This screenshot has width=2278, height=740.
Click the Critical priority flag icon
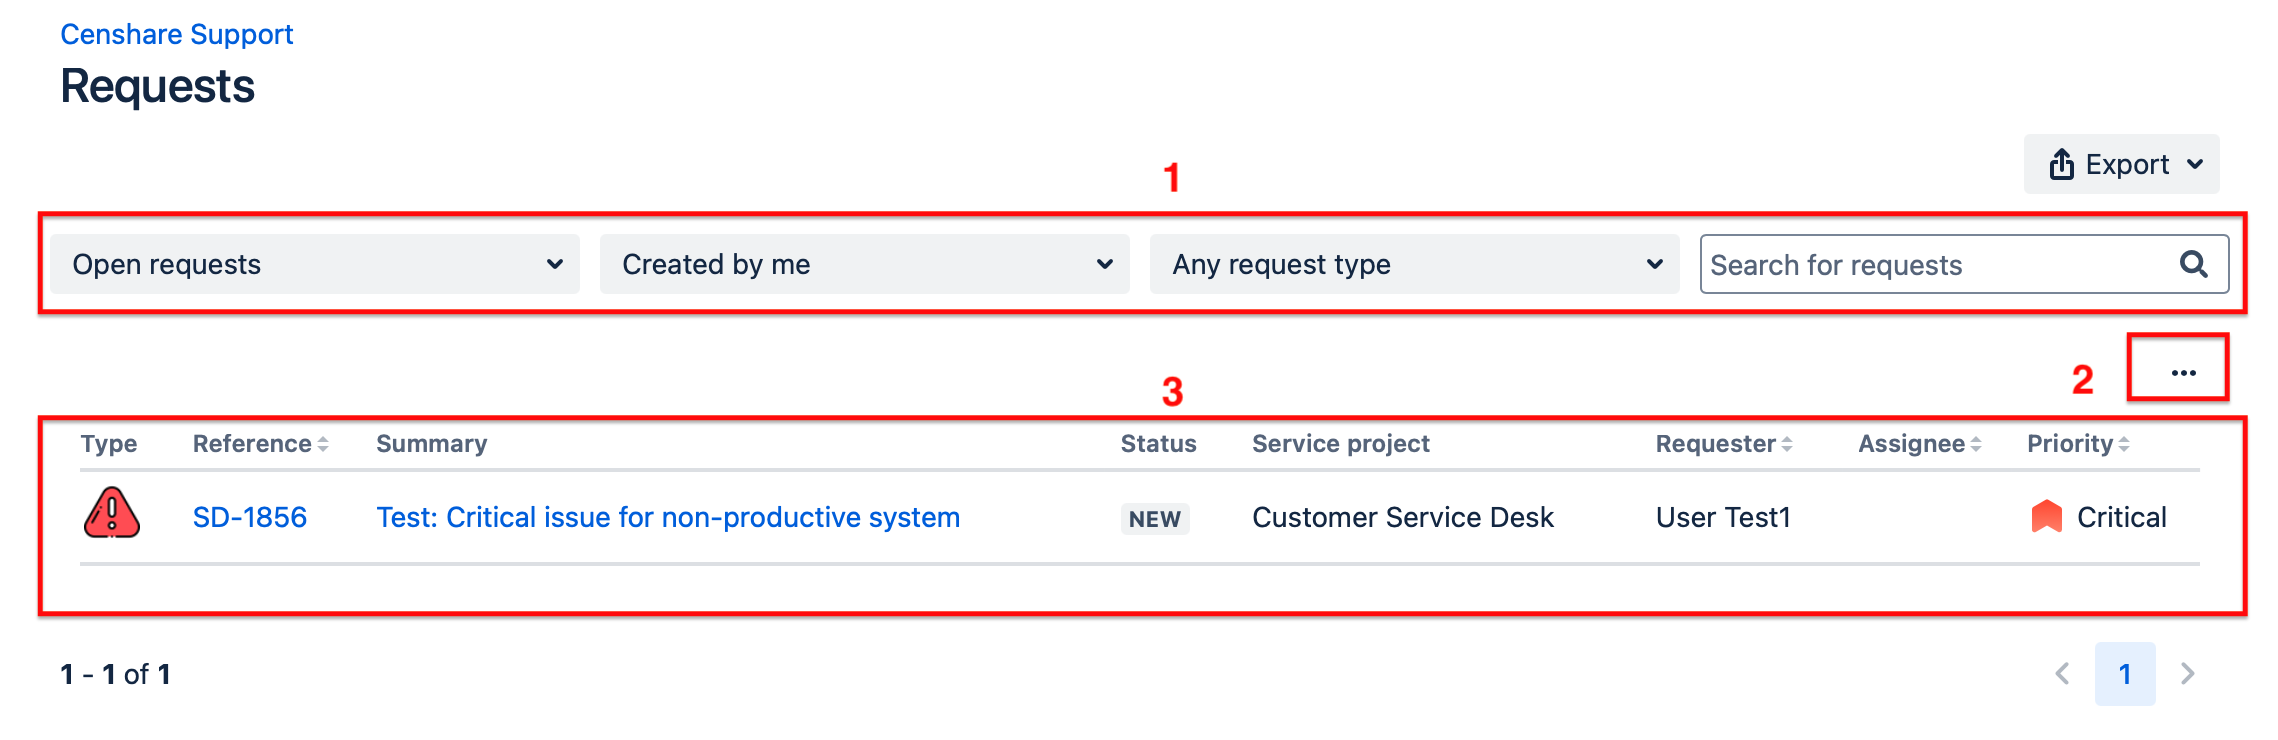(x=2046, y=517)
